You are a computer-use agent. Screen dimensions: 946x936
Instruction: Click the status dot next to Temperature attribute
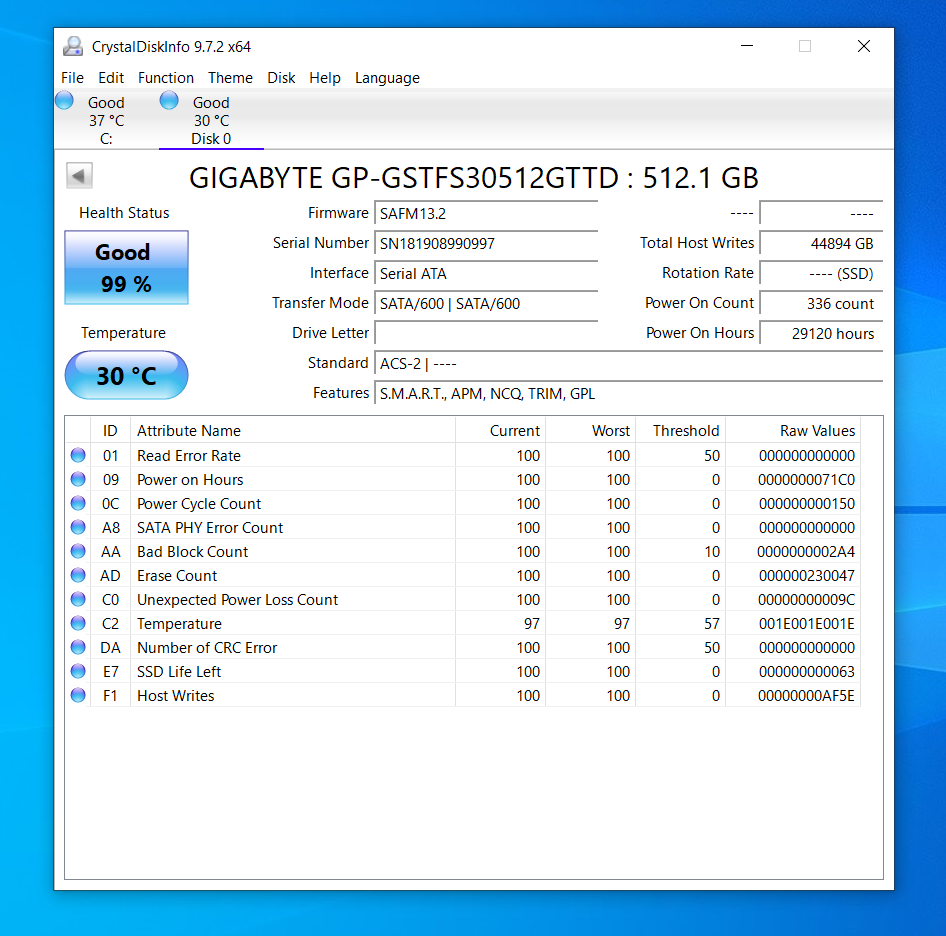(77, 623)
